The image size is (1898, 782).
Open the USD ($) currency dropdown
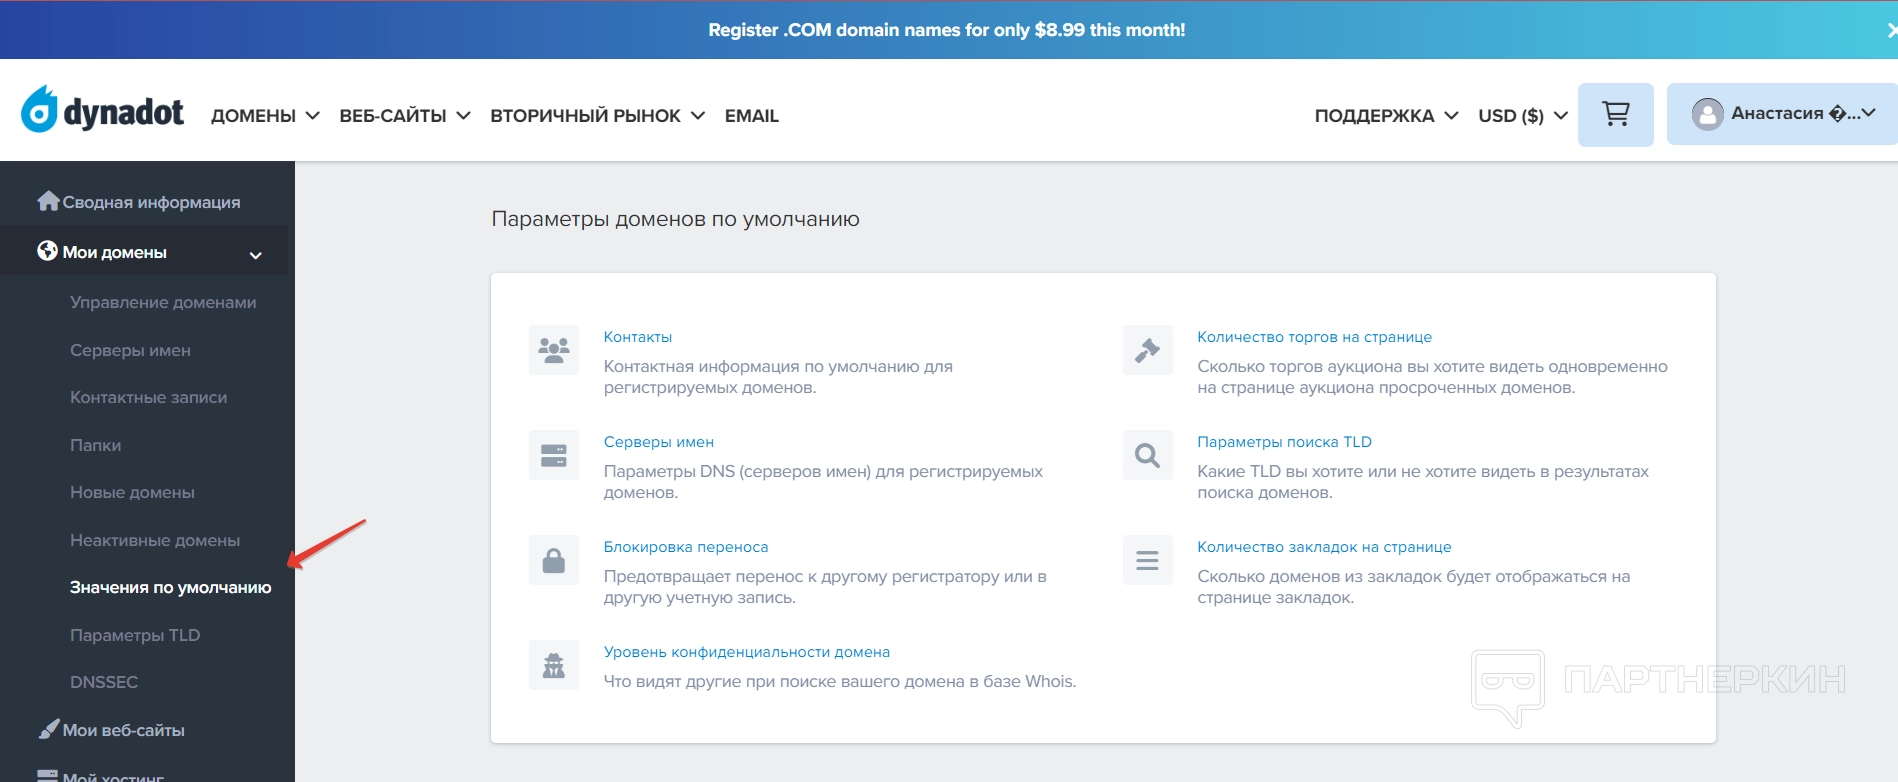pos(1522,116)
